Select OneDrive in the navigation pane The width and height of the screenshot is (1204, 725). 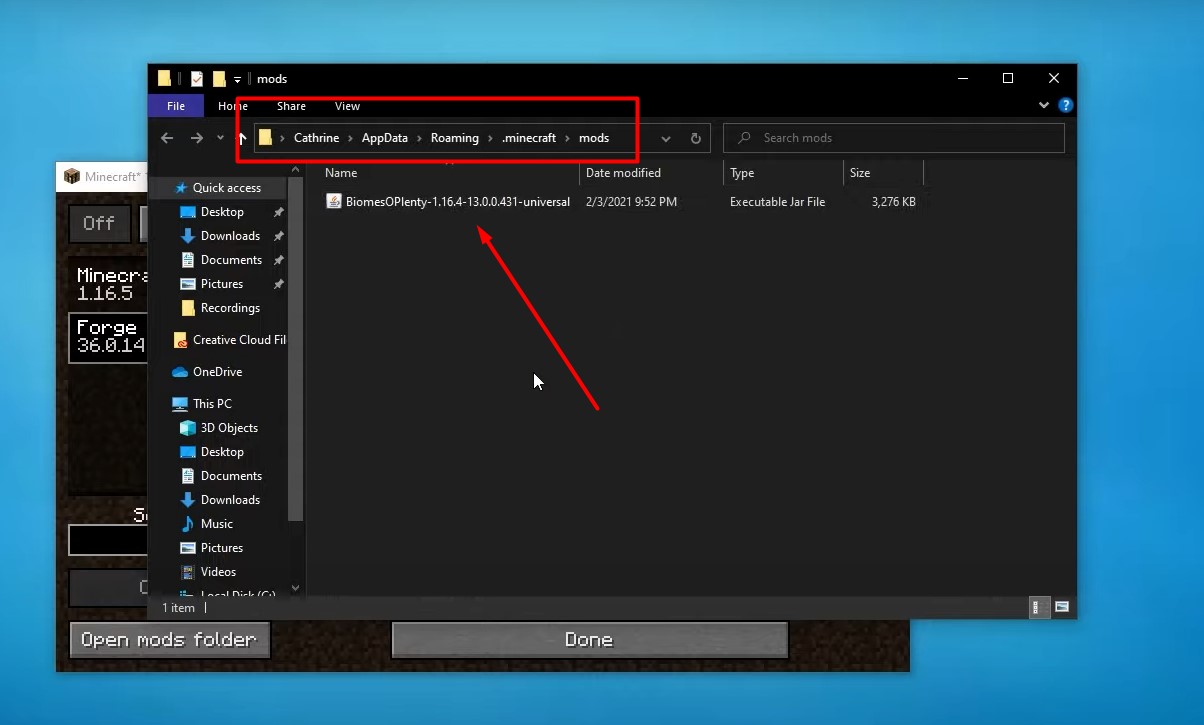pos(217,372)
